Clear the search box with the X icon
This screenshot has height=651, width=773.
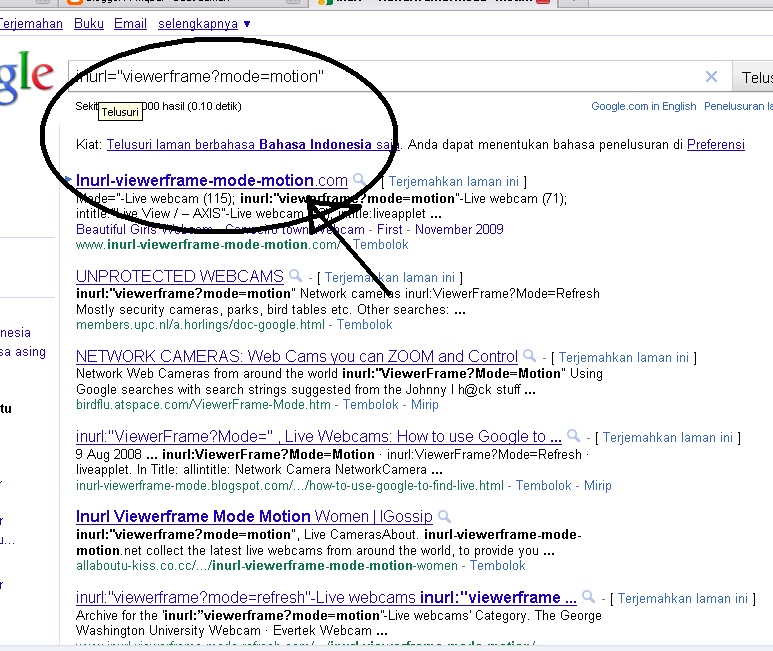[x=711, y=76]
